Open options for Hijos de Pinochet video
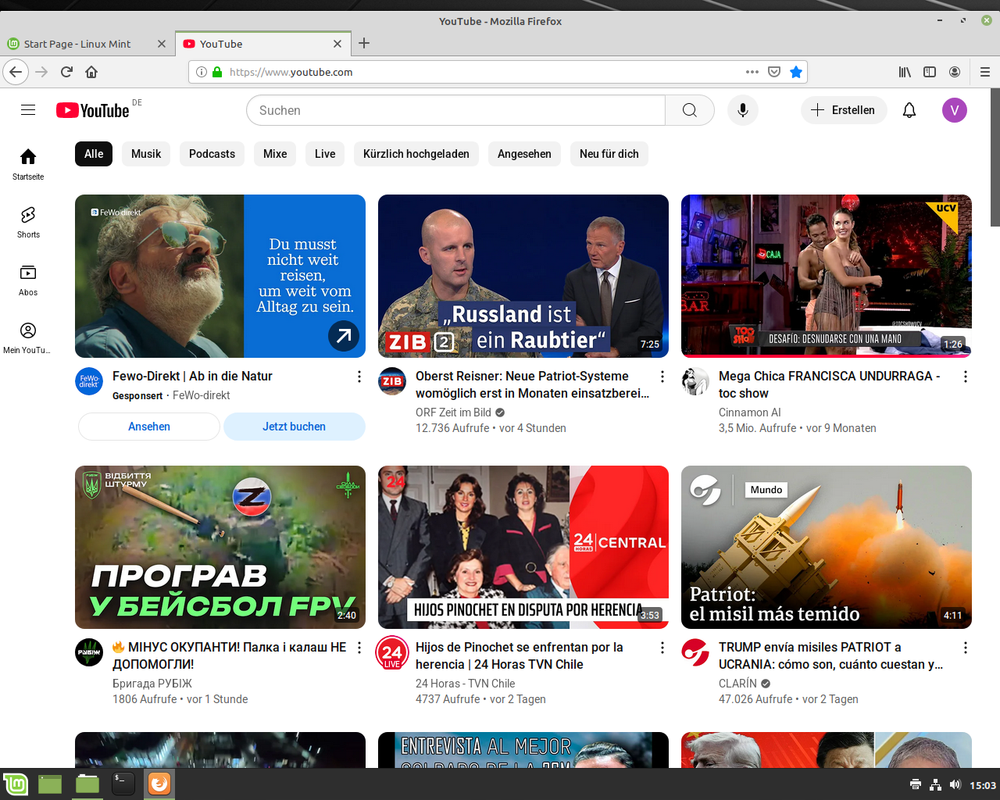This screenshot has height=800, width=1000. (662, 648)
